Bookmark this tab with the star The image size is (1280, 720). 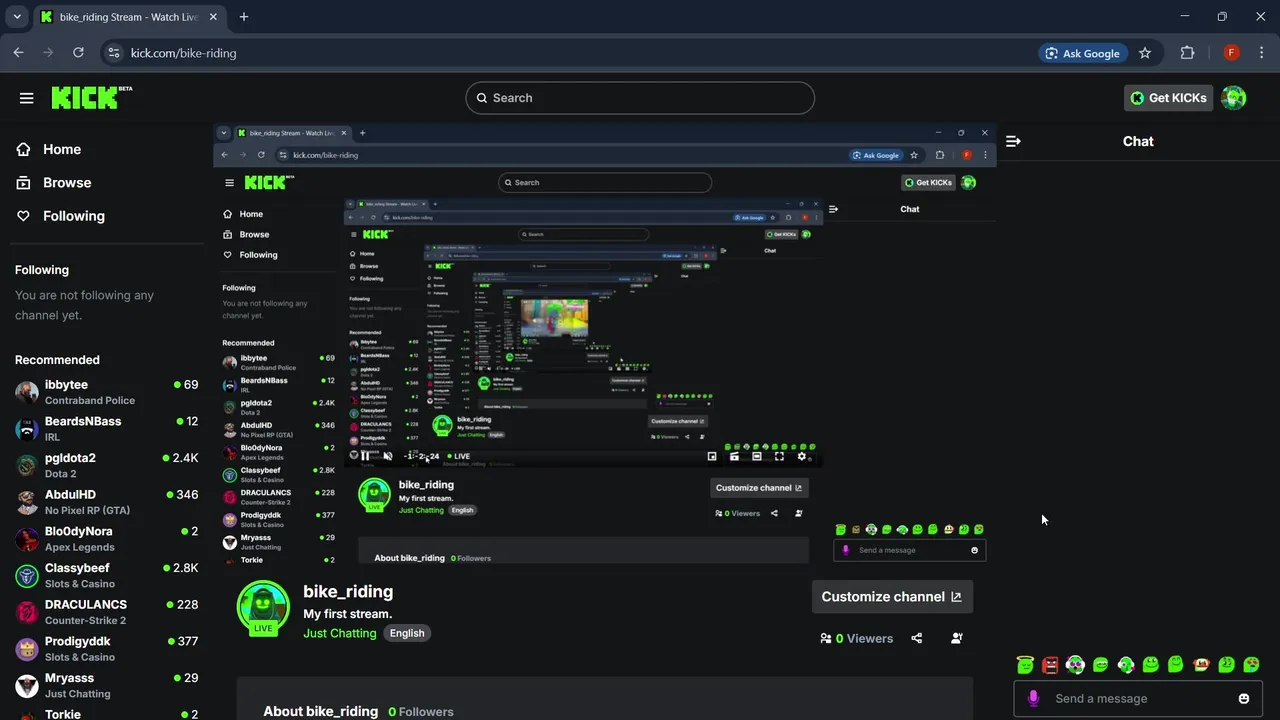(1145, 53)
